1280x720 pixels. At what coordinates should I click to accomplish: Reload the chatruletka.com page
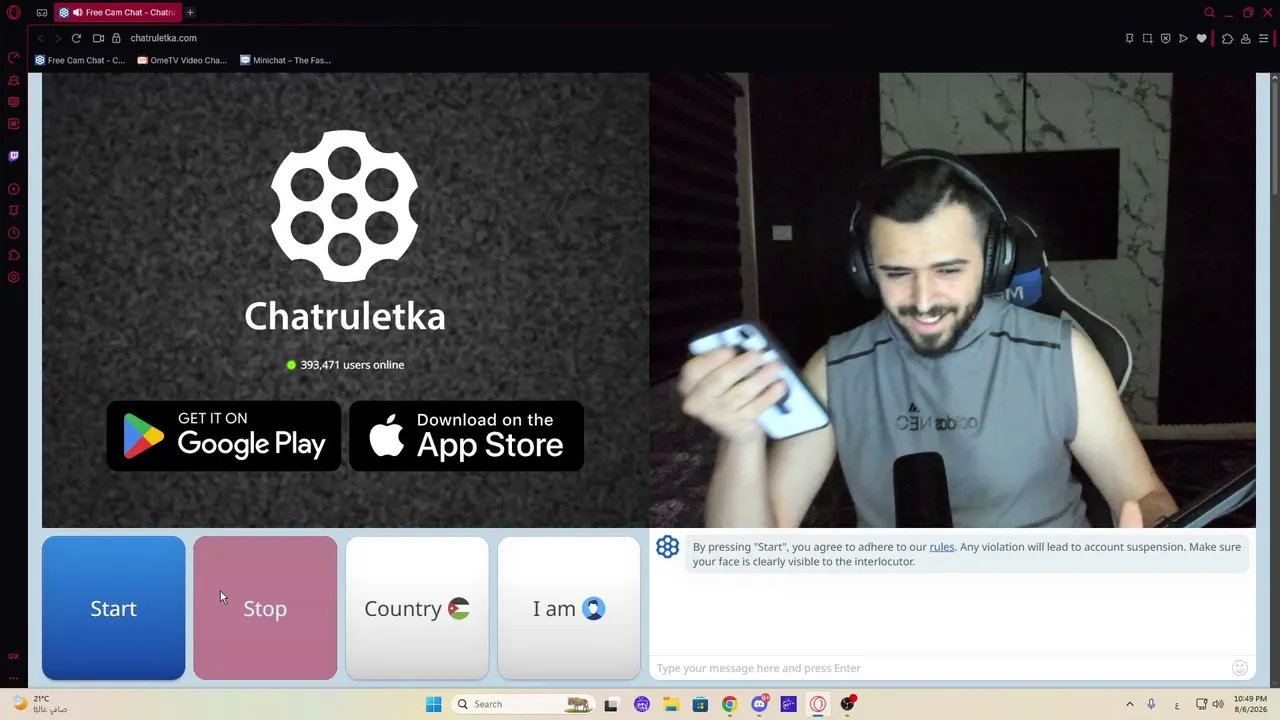click(x=76, y=38)
